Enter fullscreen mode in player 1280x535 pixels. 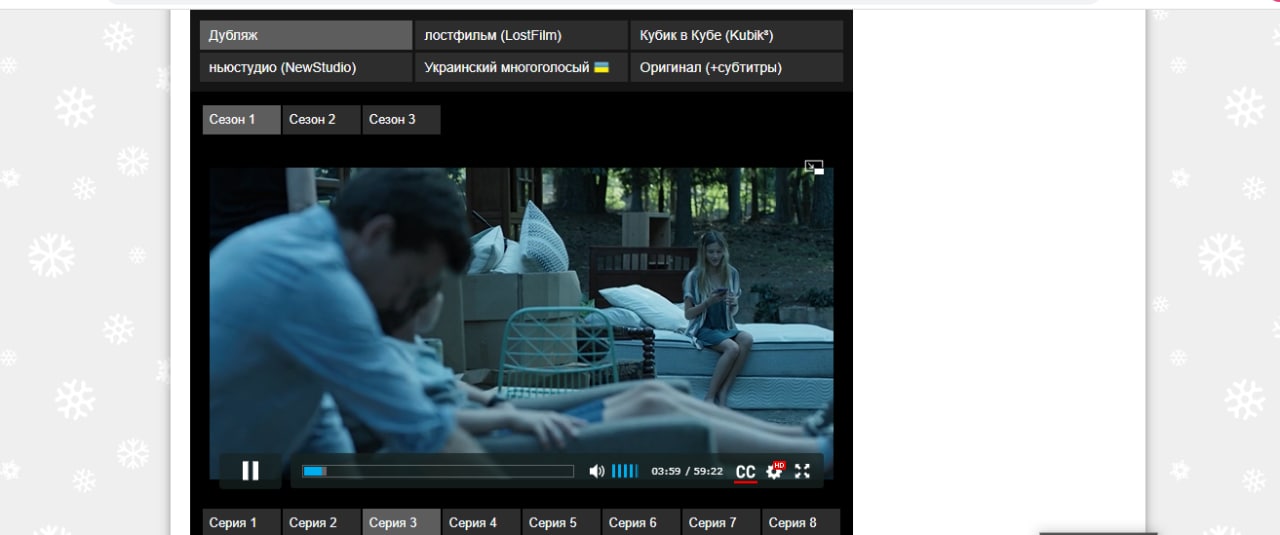pyautogui.click(x=802, y=471)
